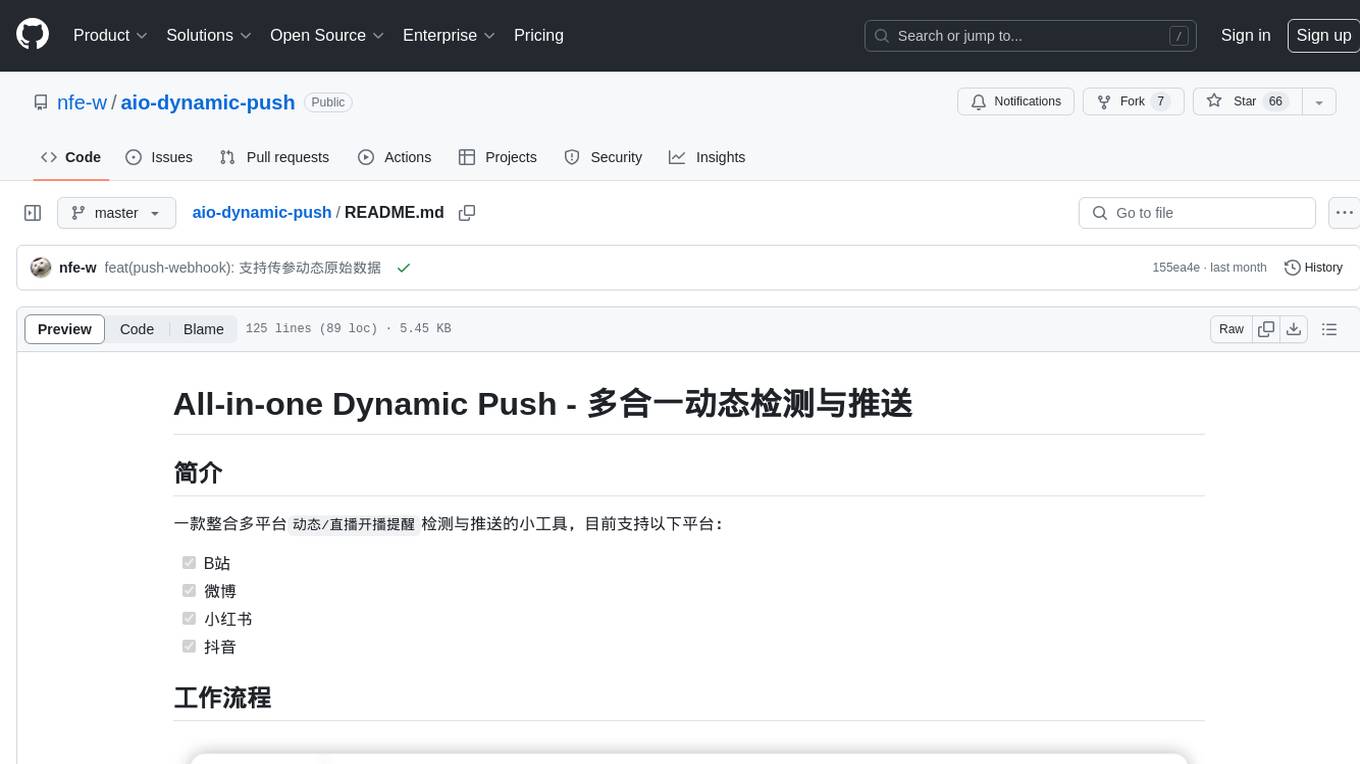Image resolution: width=1360 pixels, height=764 pixels.
Task: Click the Raw button
Action: pyautogui.click(x=1231, y=329)
